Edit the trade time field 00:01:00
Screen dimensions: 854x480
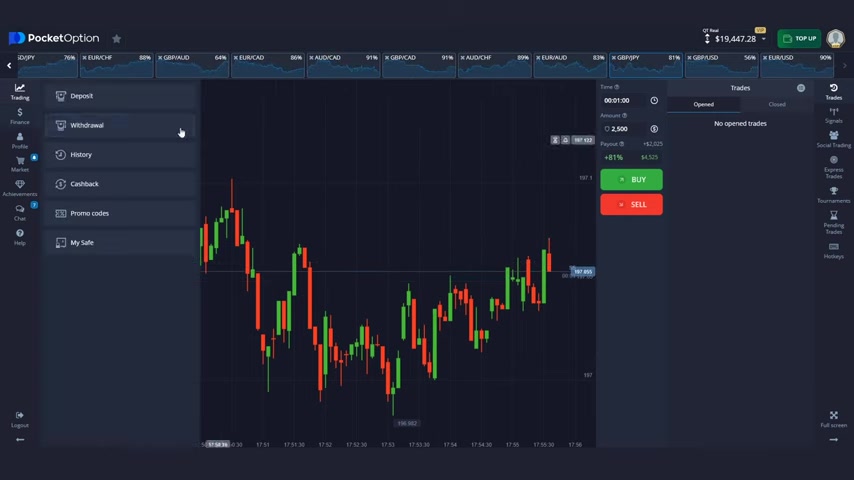[625, 101]
